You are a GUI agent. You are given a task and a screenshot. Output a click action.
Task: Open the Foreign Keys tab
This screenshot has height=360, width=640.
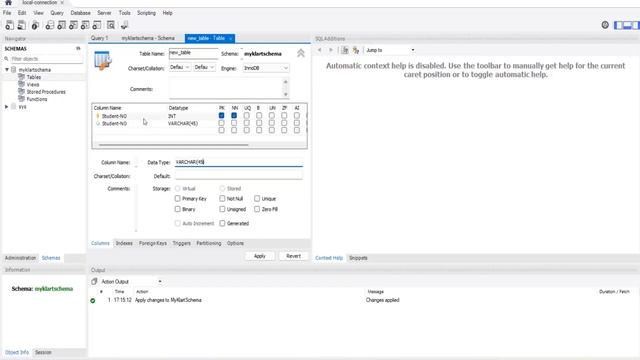point(153,243)
